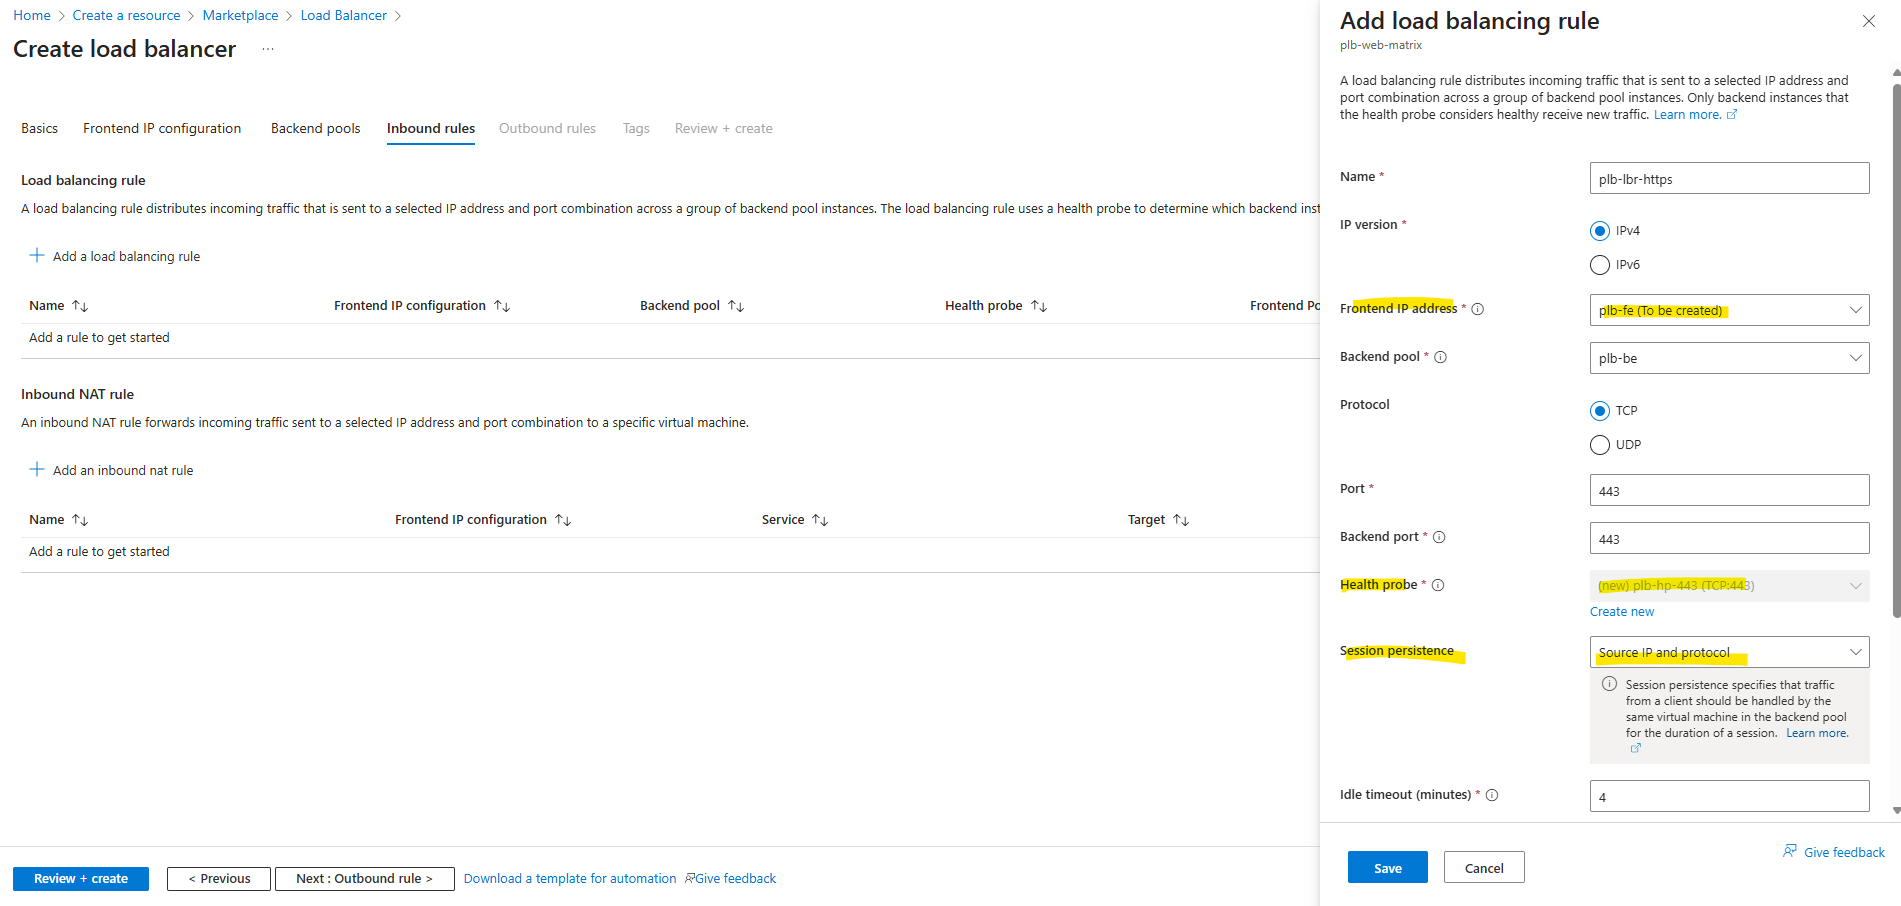Open the Session persistence dropdown
1901x906 pixels.
pyautogui.click(x=1729, y=652)
